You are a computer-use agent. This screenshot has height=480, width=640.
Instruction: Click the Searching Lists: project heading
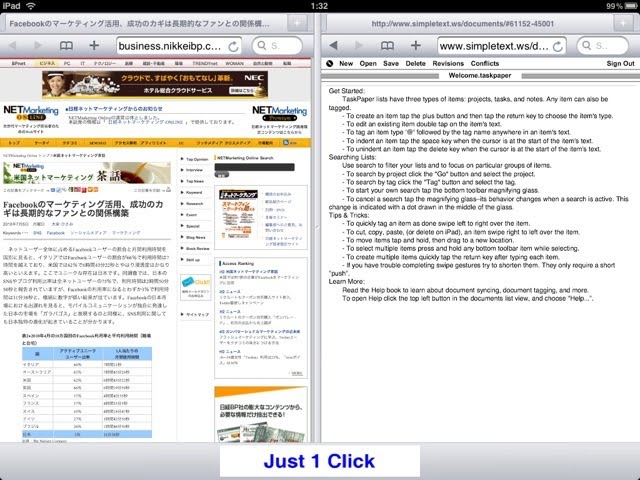tap(352, 157)
